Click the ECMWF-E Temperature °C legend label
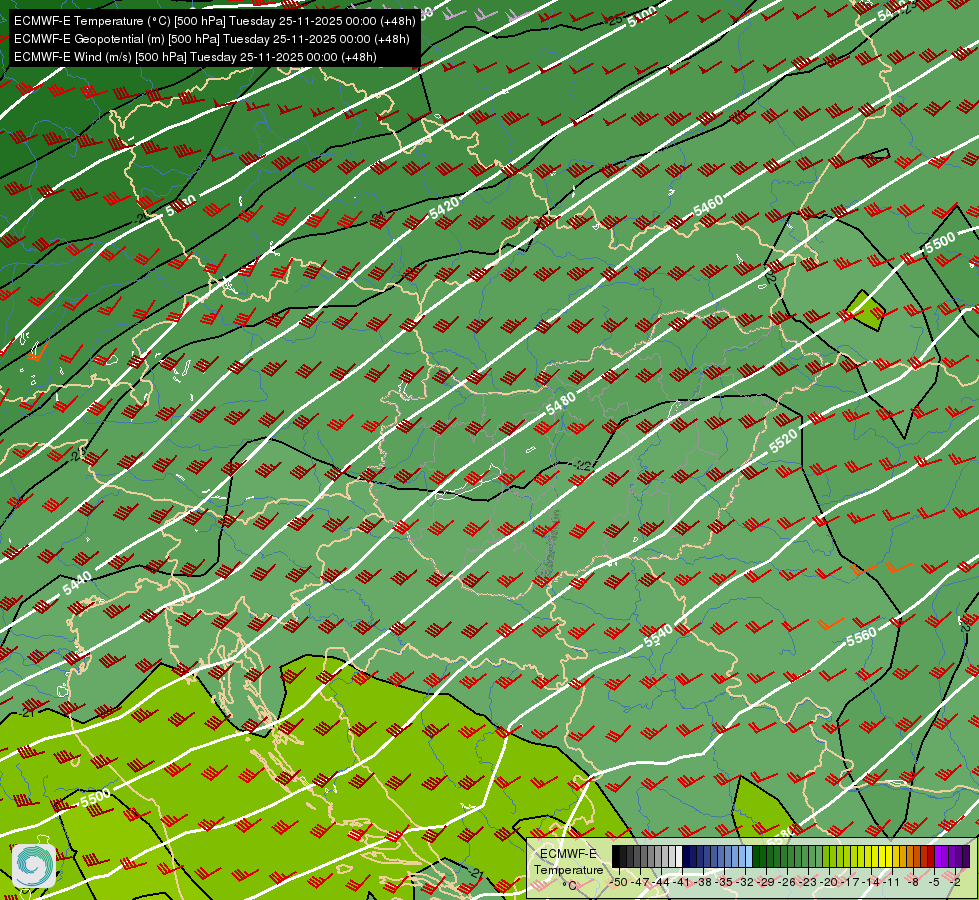 coord(569,869)
